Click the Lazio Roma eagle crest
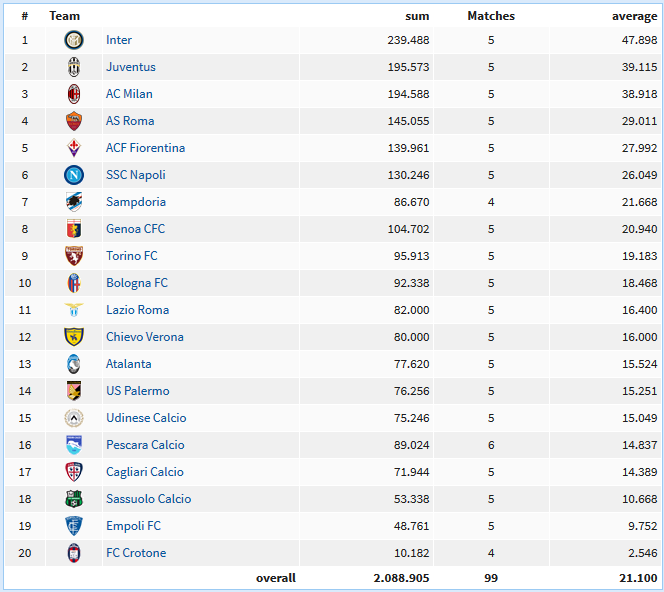This screenshot has width=664, height=592. [74, 310]
